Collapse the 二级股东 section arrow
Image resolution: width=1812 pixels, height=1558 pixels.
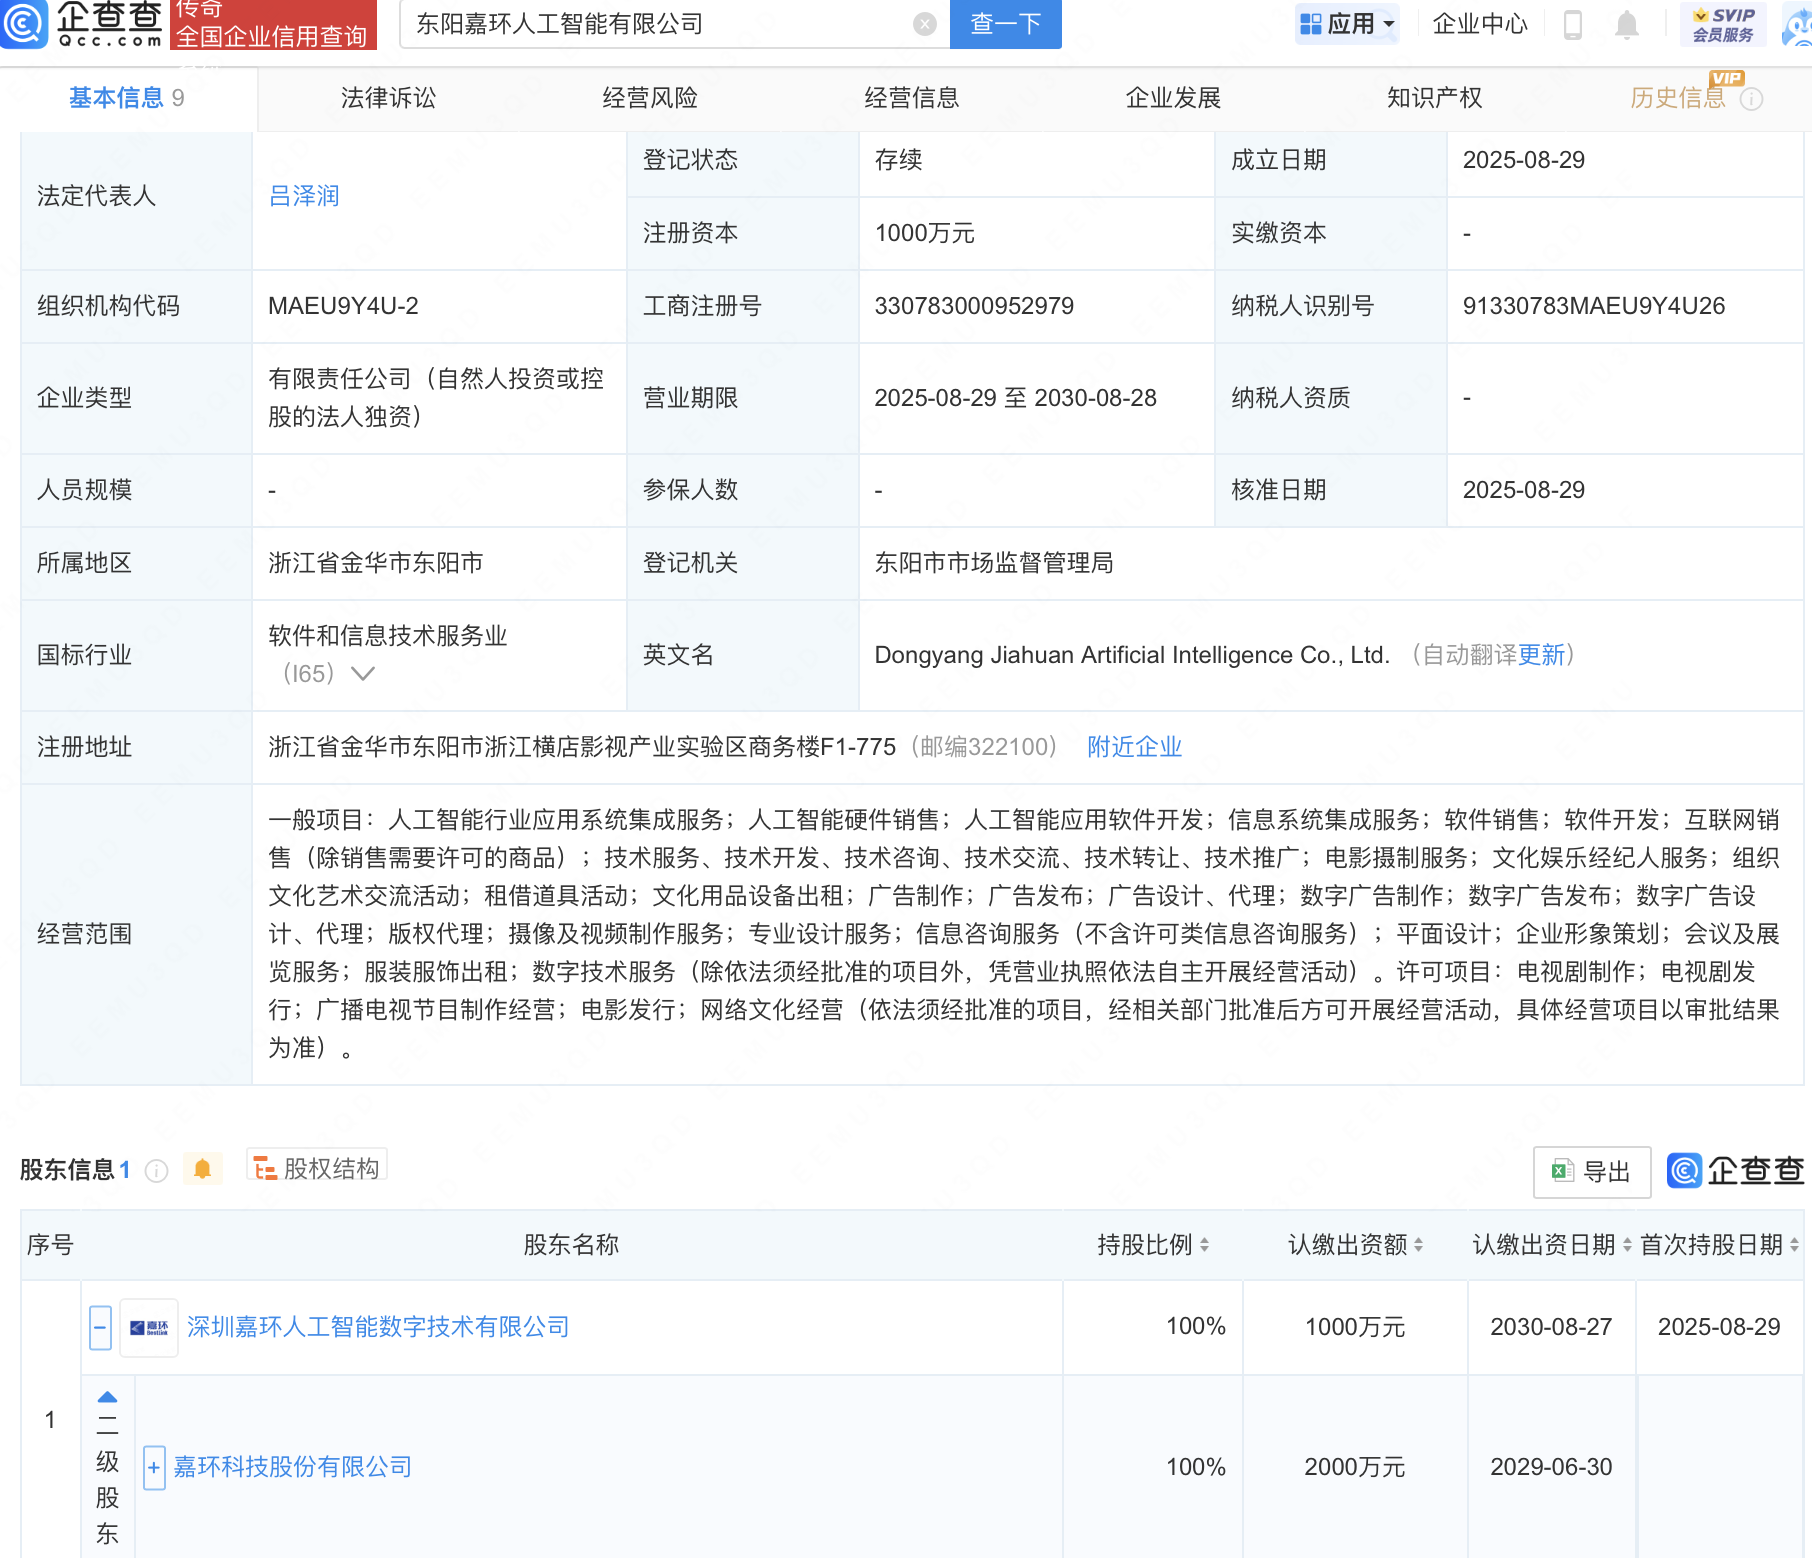108,1397
